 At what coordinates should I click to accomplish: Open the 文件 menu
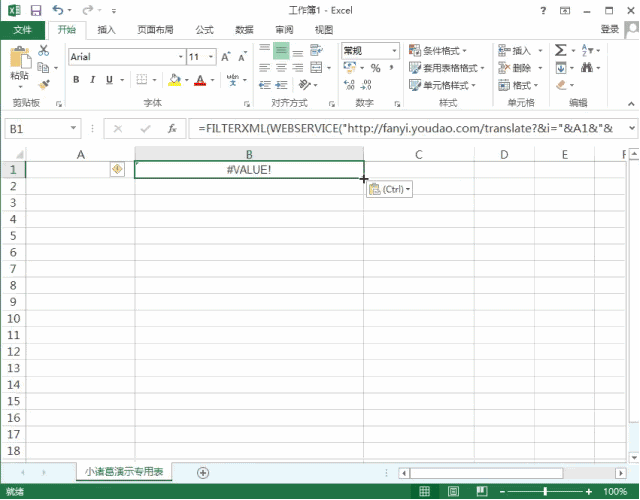tap(22, 30)
